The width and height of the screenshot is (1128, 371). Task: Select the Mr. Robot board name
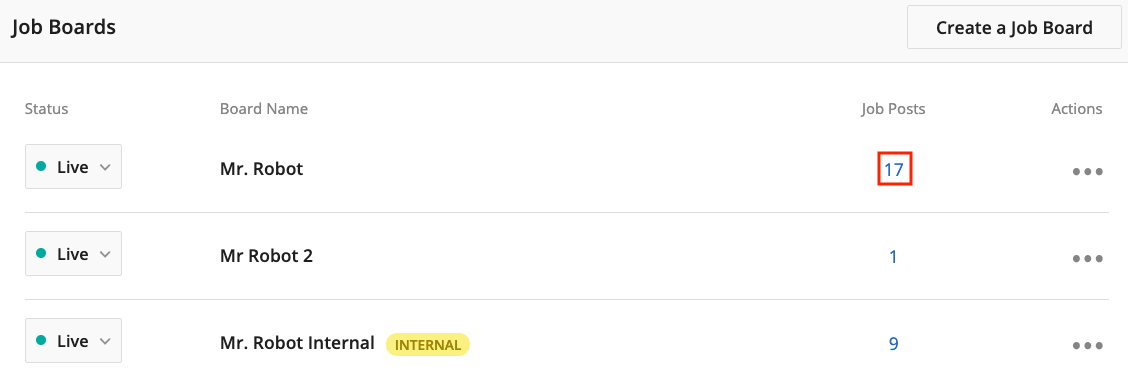point(262,168)
